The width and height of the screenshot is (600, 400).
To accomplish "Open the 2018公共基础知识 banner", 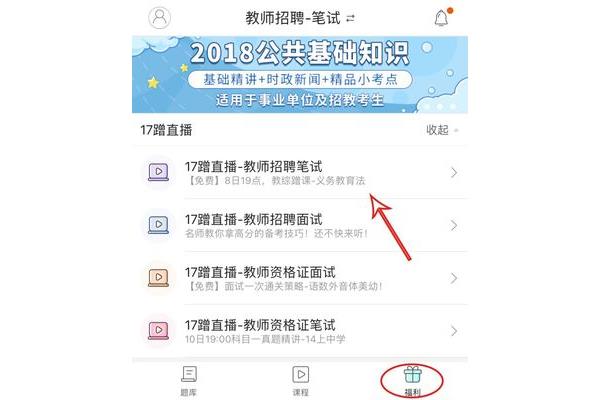I will point(300,74).
